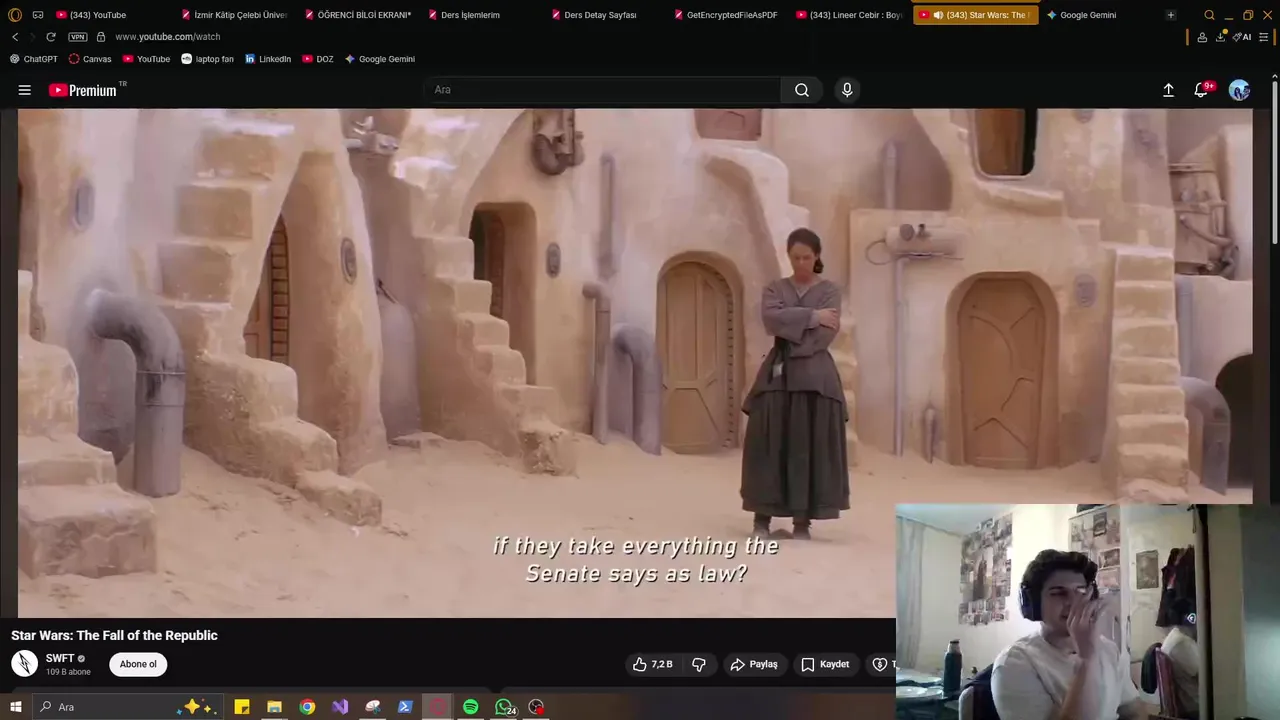This screenshot has width=1280, height=720.
Task: Open the SWFT channel avatar
Action: tap(24, 663)
